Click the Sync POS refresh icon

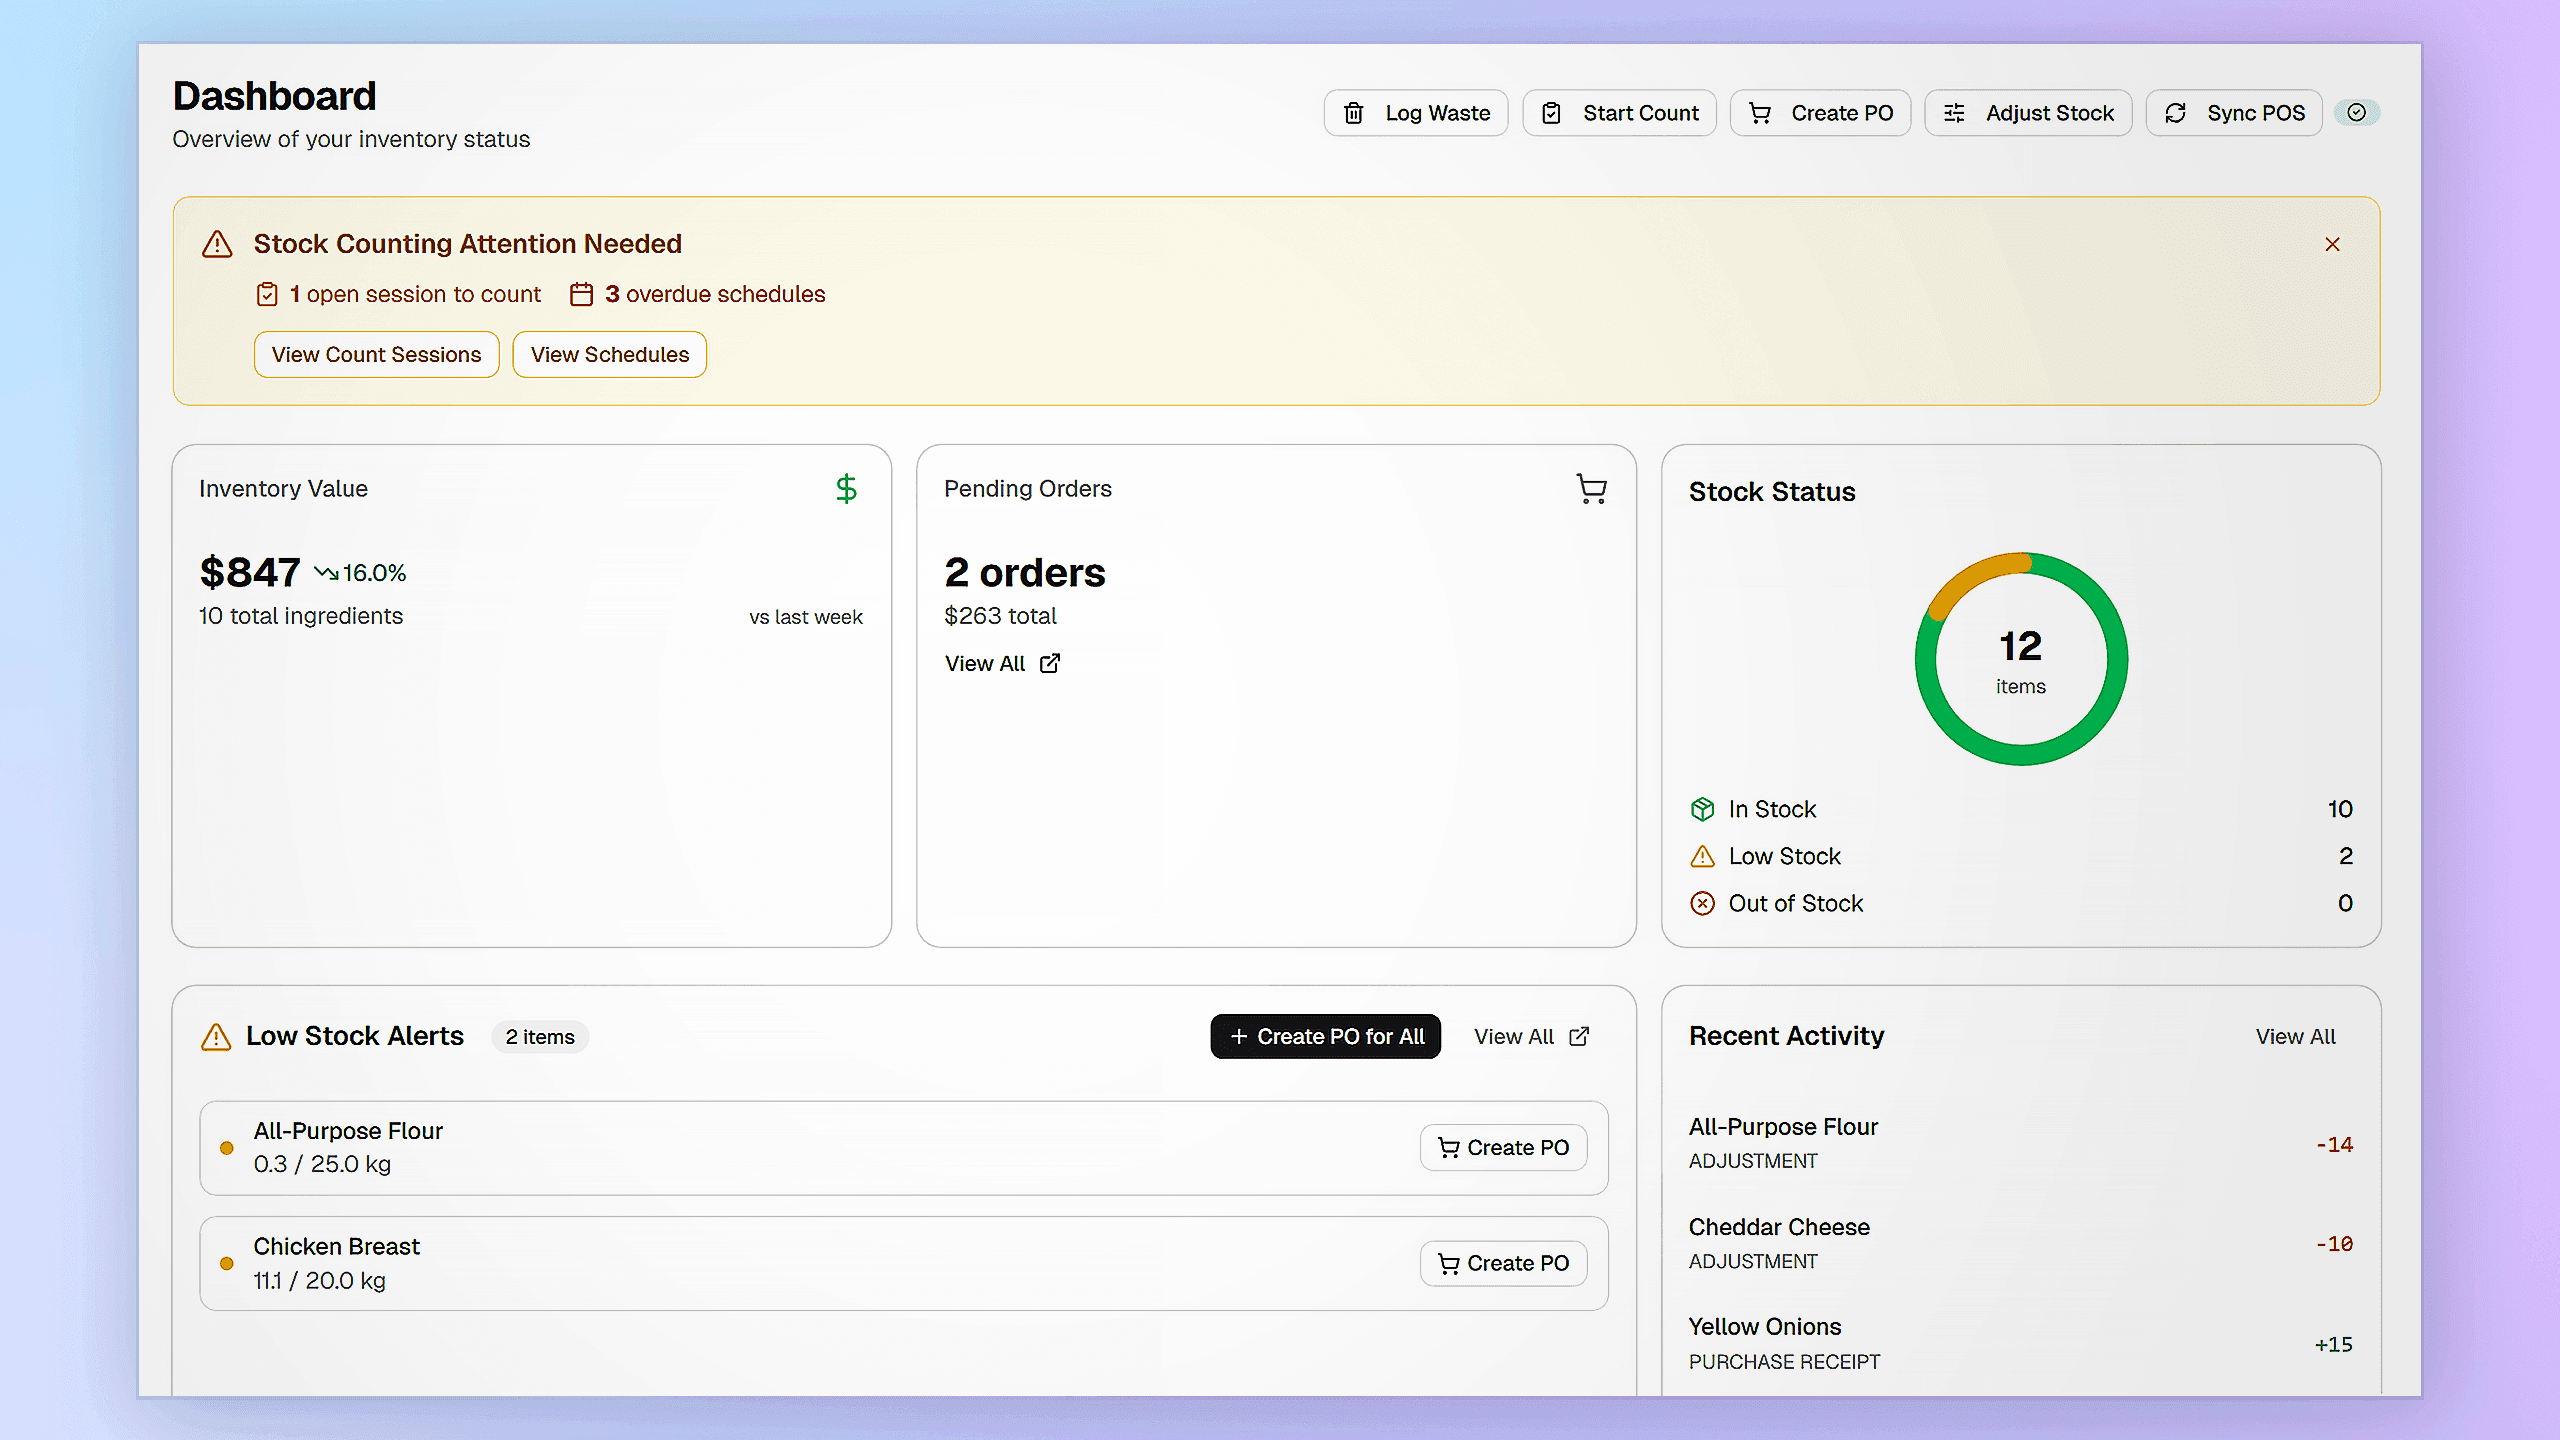click(x=2176, y=112)
